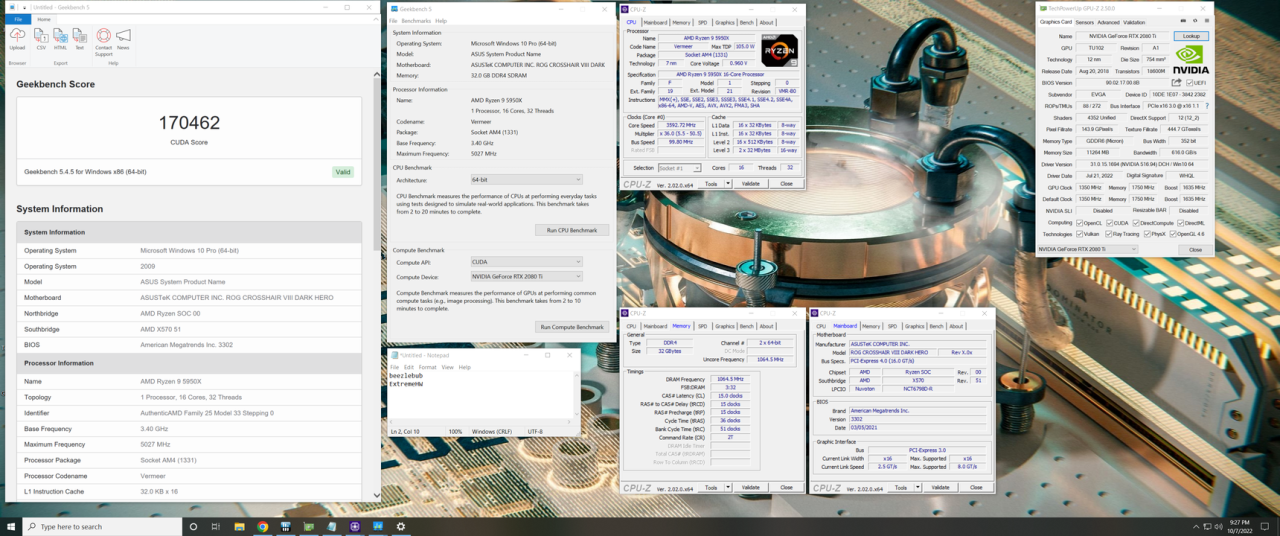Export results as CSV
The height and width of the screenshot is (536, 1280).
(x=41, y=38)
